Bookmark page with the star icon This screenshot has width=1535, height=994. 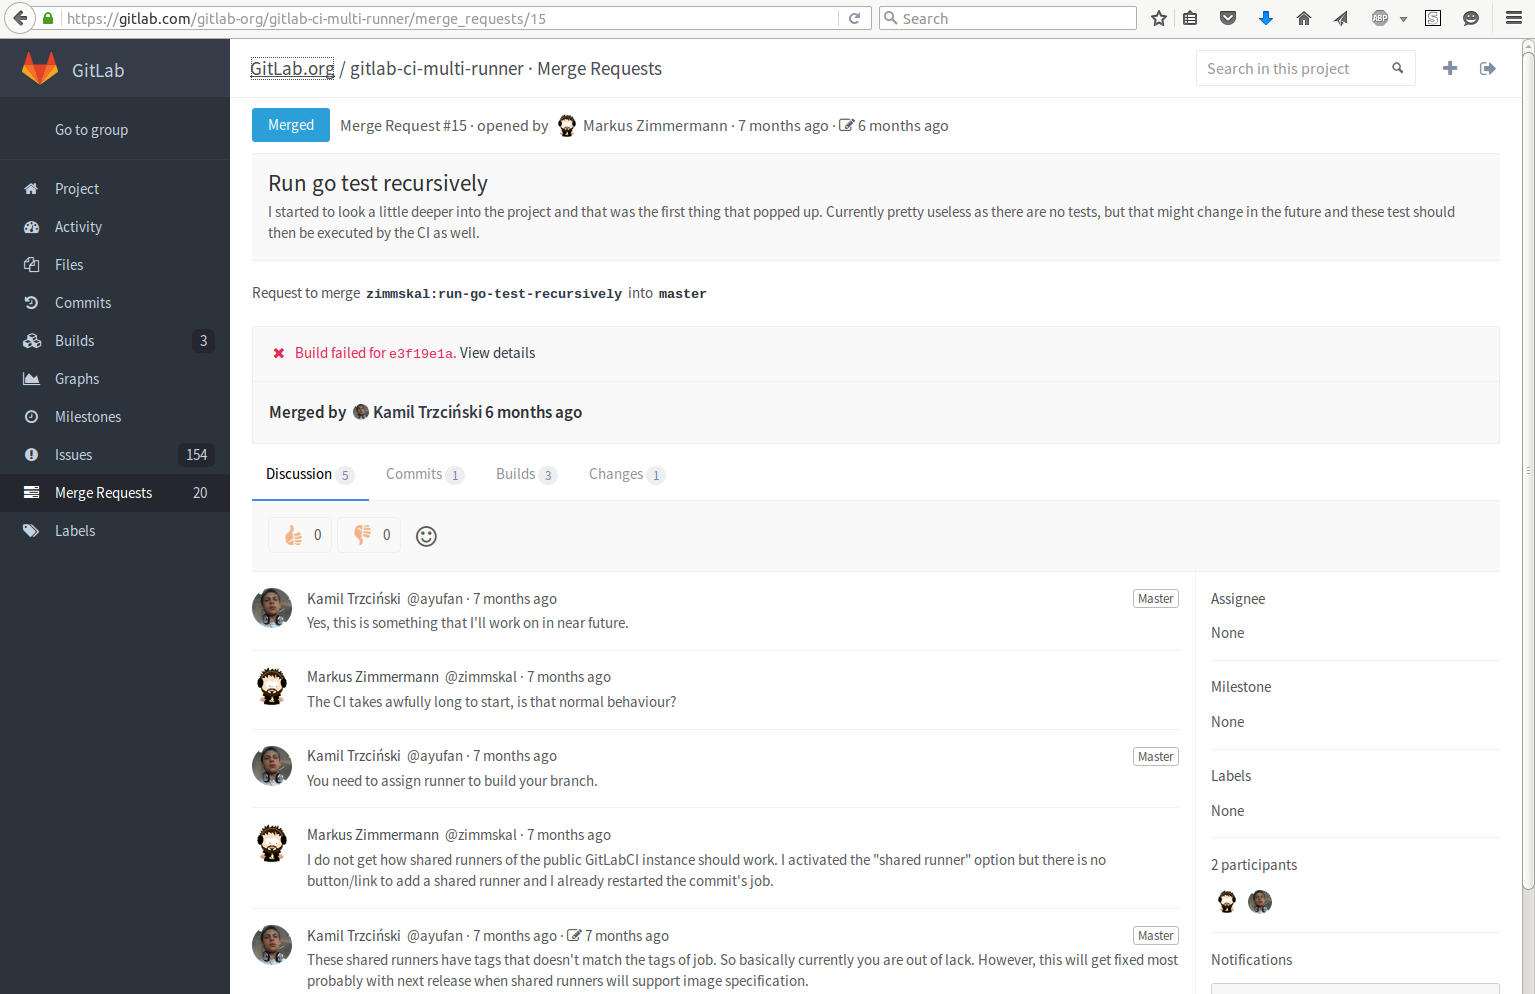point(1159,18)
